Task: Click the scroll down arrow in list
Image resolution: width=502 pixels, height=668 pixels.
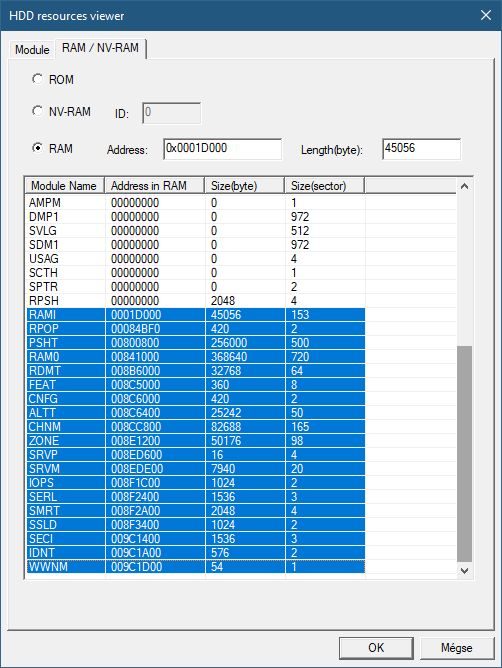Action: click(x=464, y=570)
